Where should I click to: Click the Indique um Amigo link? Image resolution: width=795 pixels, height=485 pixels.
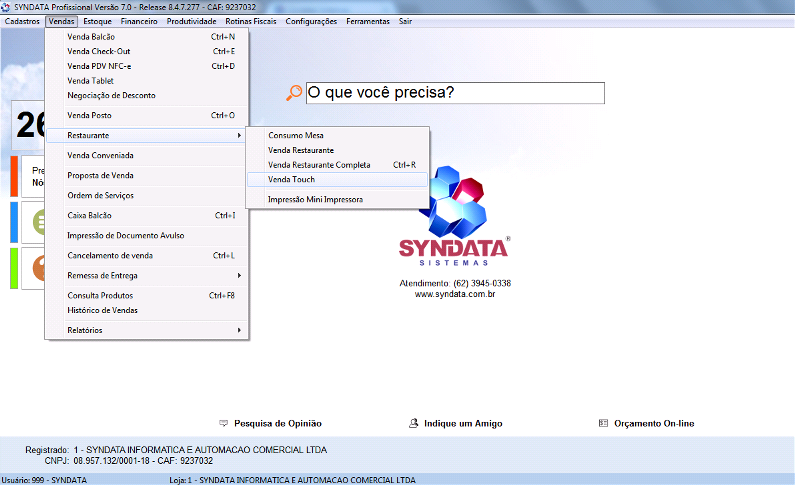pyautogui.click(x=463, y=424)
